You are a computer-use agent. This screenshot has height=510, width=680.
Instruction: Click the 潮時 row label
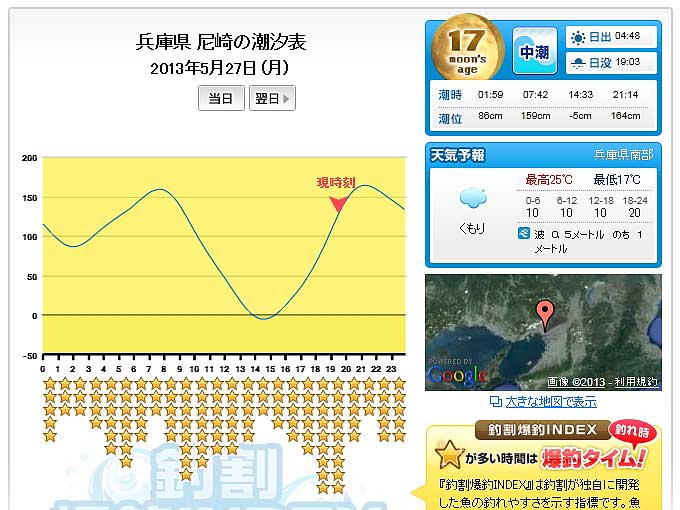(x=450, y=95)
